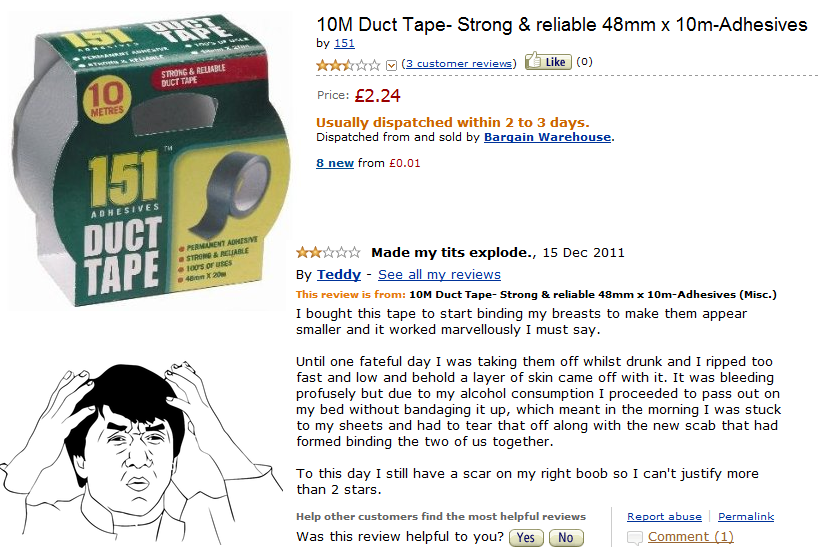Click the meme face drawing image
Viewport: 831px width, 558px height.
(140, 455)
